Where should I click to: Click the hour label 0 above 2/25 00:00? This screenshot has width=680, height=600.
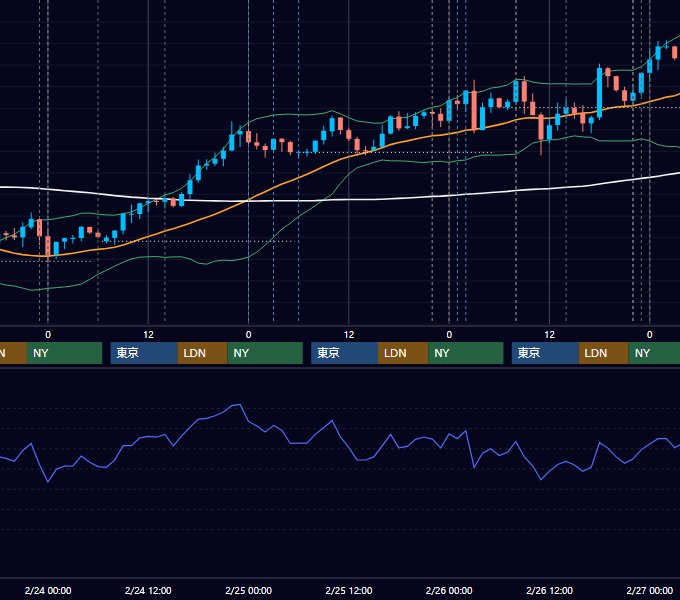(248, 335)
